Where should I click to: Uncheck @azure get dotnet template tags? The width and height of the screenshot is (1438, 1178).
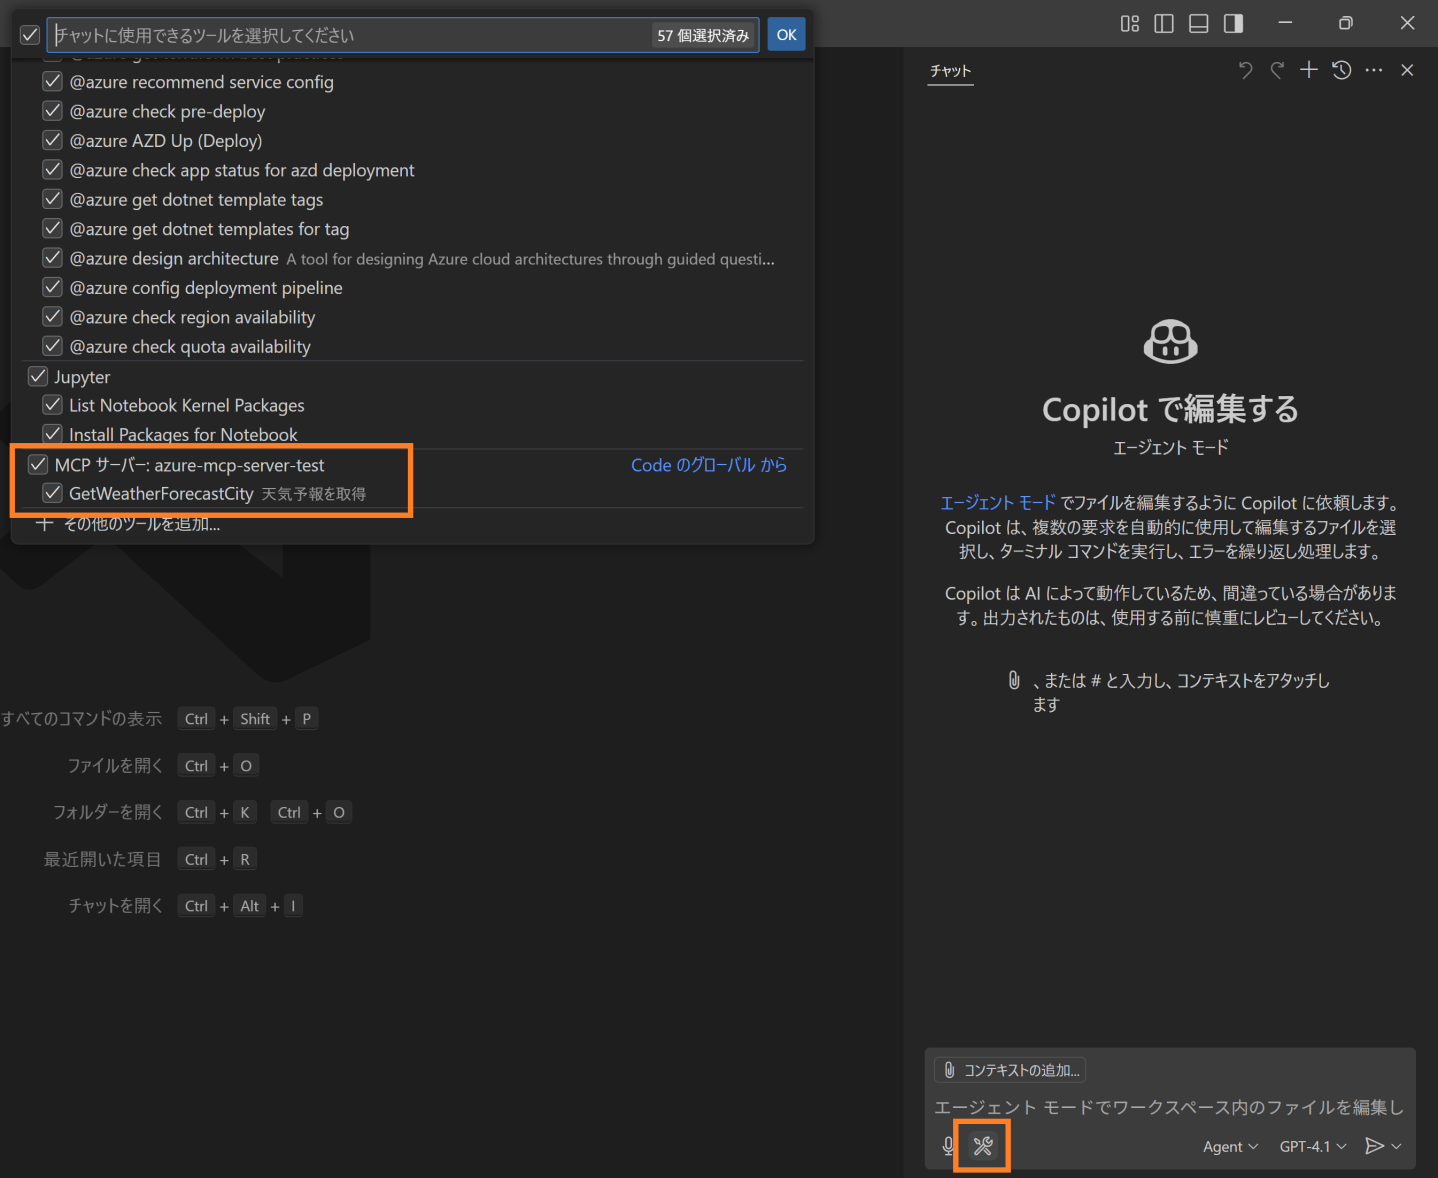(x=53, y=199)
